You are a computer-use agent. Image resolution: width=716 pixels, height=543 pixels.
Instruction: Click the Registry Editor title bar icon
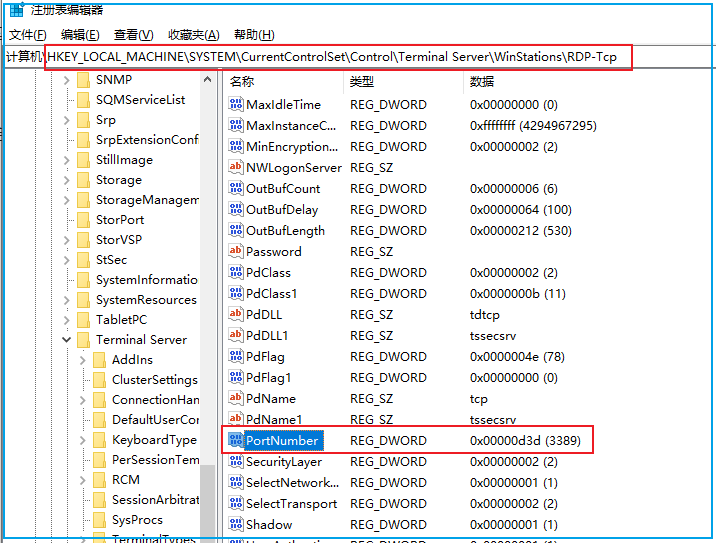coord(16,10)
